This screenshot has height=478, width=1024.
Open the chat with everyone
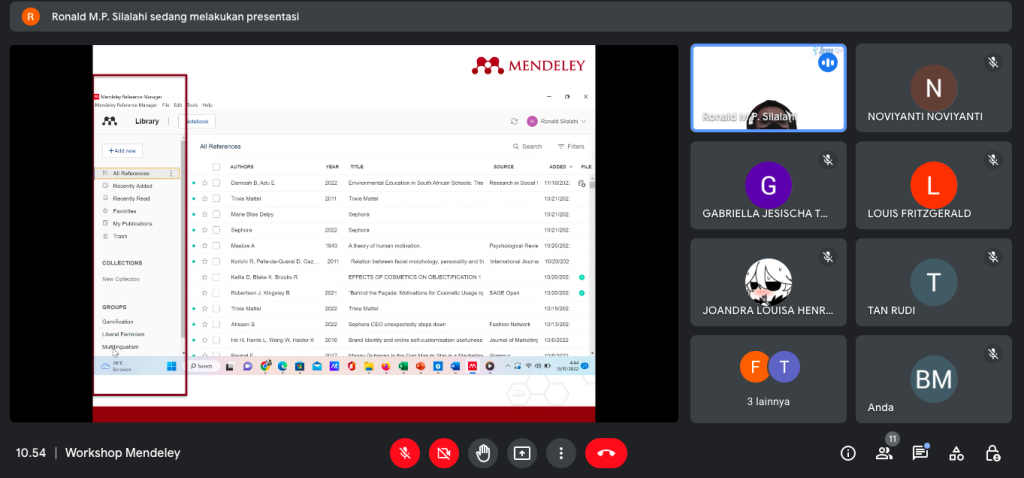920,453
